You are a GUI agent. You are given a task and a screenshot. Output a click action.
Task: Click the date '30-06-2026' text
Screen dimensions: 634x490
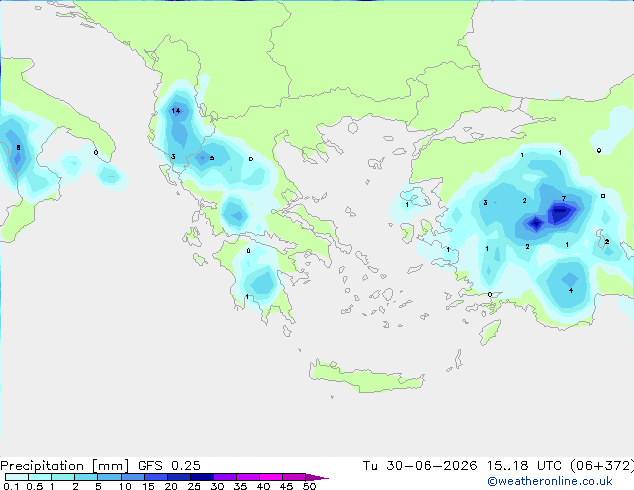[431, 466]
